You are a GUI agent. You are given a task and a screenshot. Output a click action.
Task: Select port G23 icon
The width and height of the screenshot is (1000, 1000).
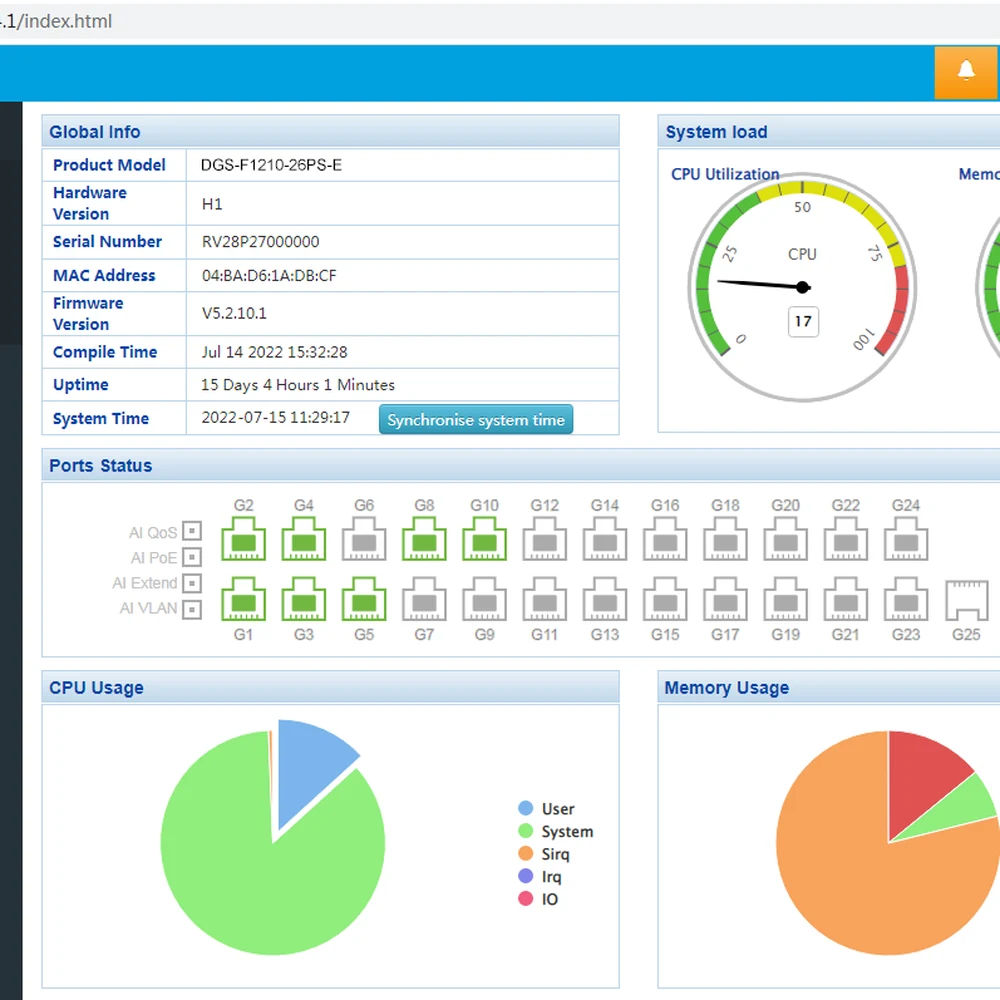906,599
